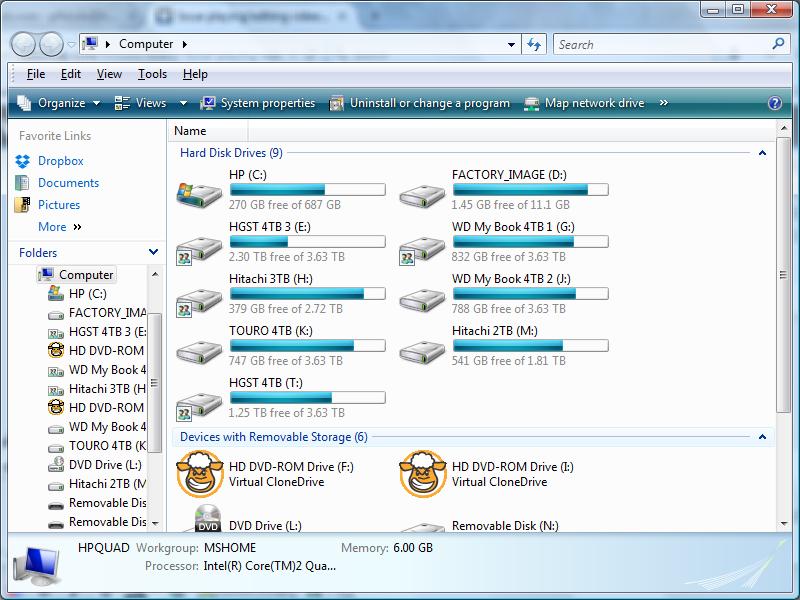Screen dimensions: 800x600
Task: Select Hitachi 2TB in the Folders tree
Action: (97, 484)
